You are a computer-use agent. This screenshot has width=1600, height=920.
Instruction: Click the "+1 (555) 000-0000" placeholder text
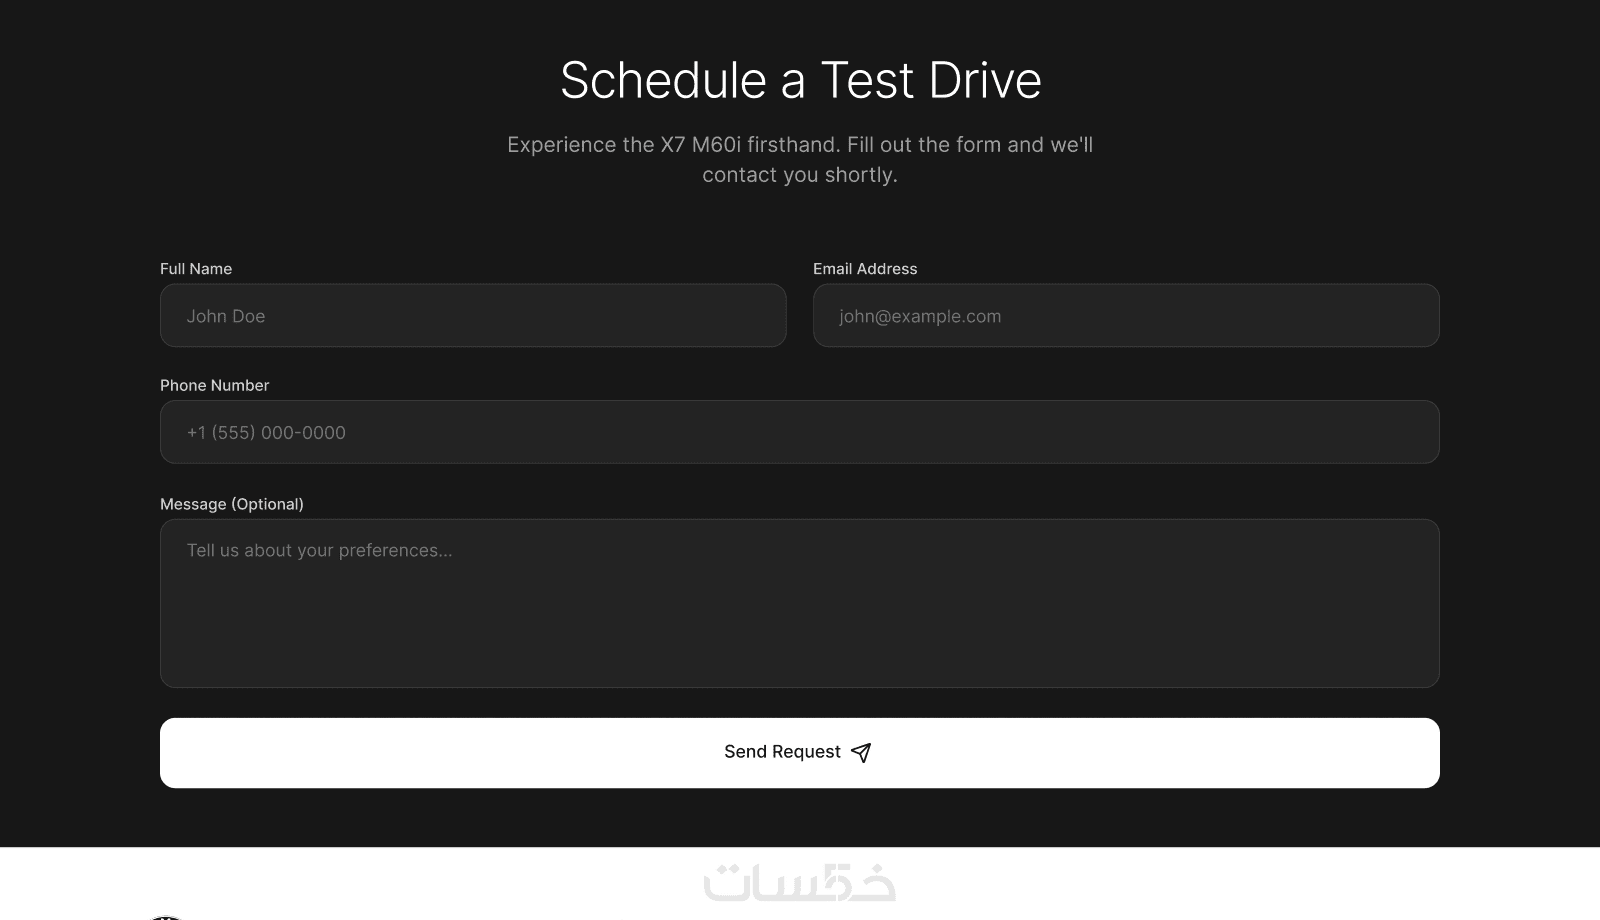click(x=266, y=433)
